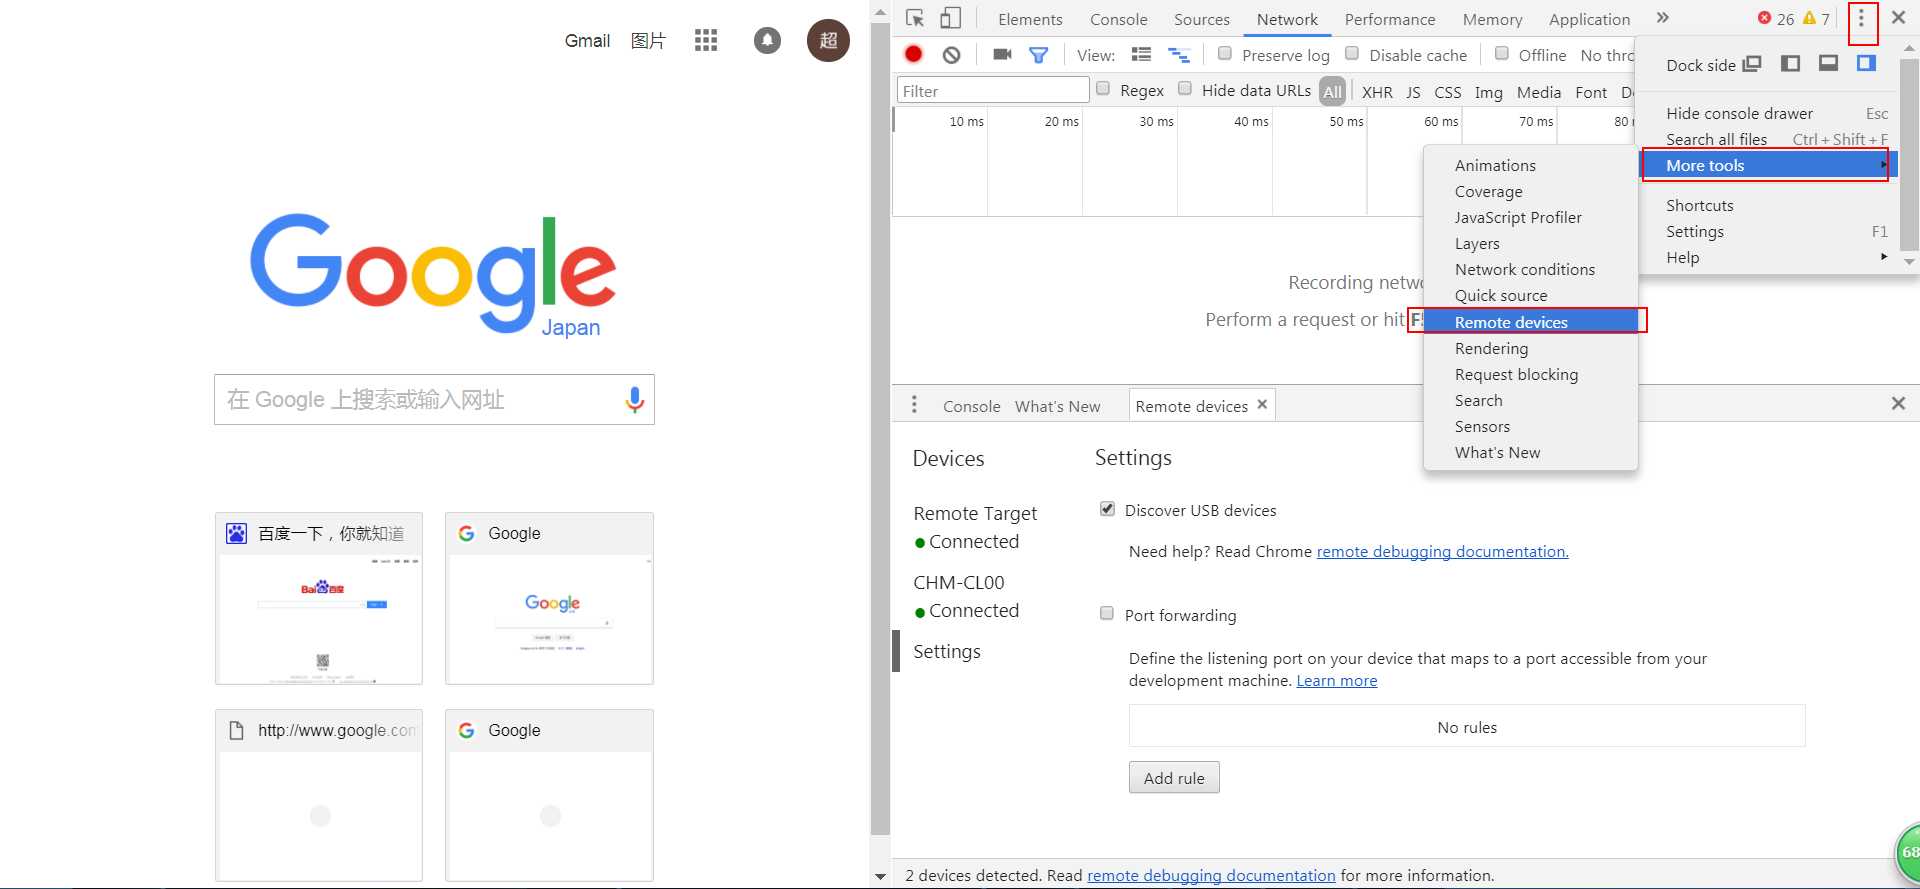Select Settings in the Devices sidebar
The width and height of the screenshot is (1920, 889).
946,651
